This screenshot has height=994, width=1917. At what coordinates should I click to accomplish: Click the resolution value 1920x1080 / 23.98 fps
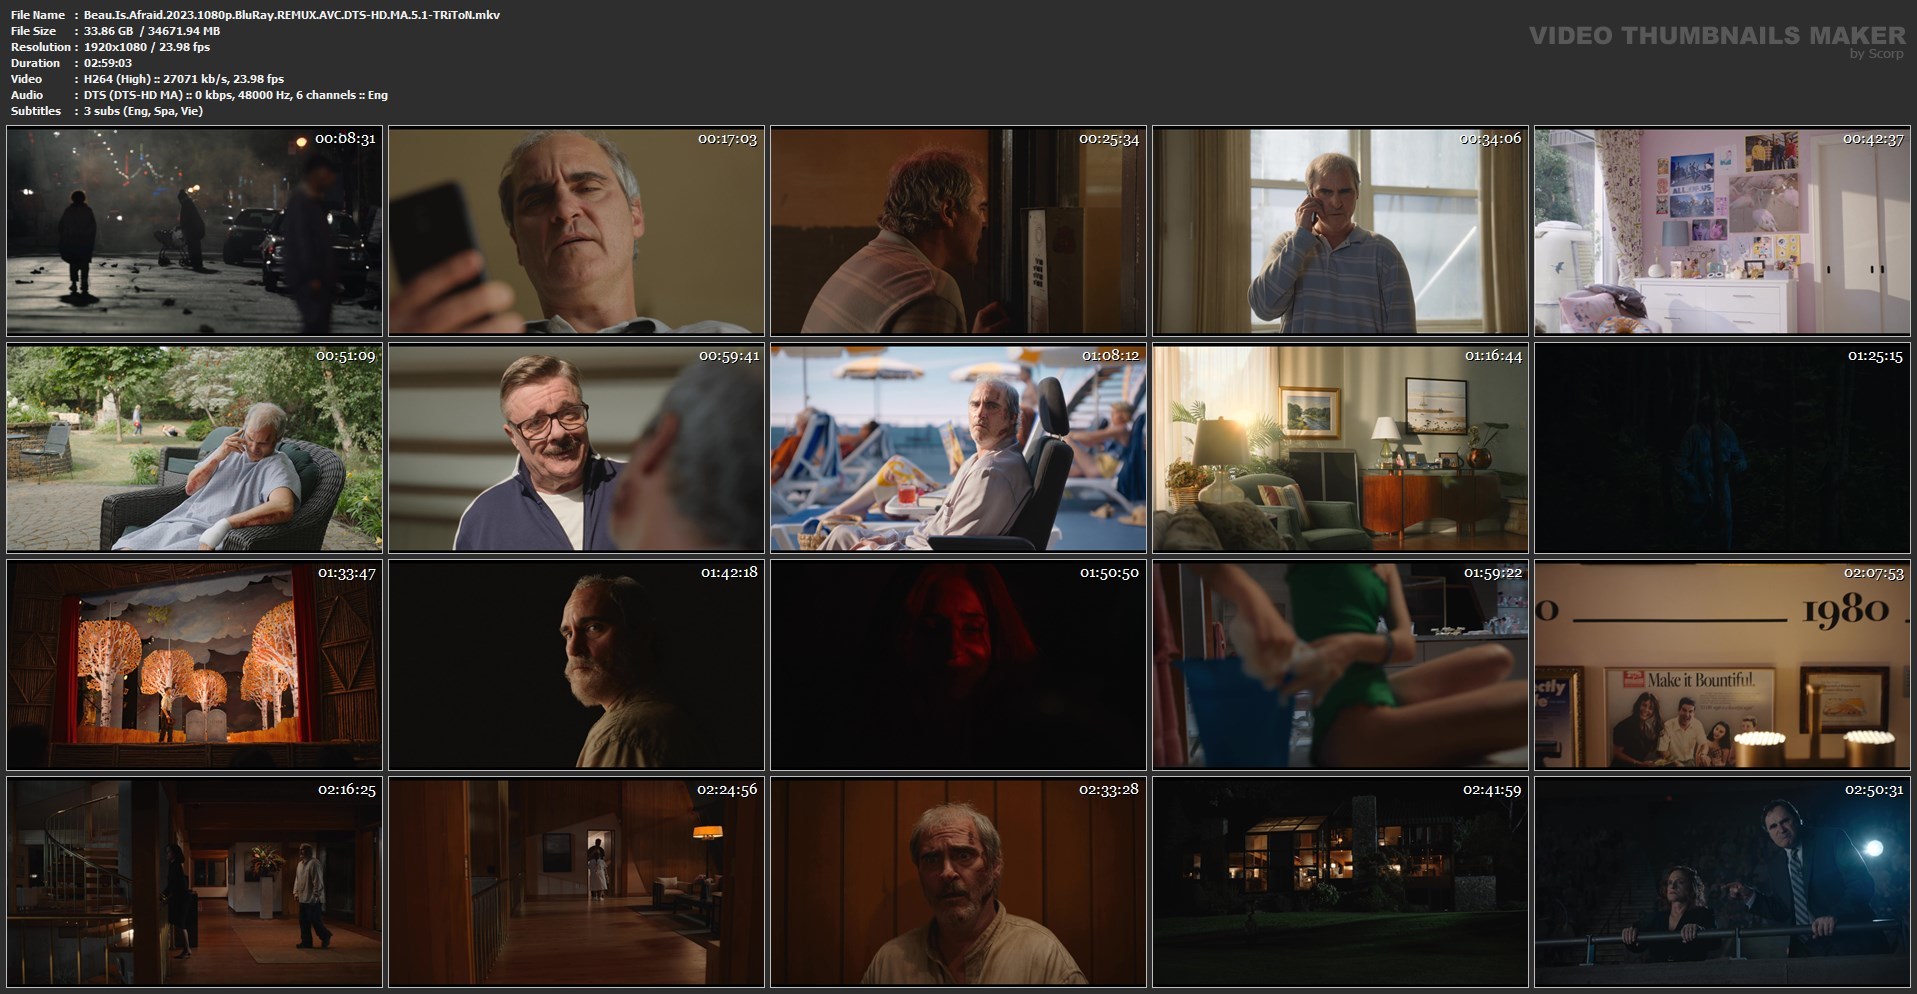click(147, 47)
